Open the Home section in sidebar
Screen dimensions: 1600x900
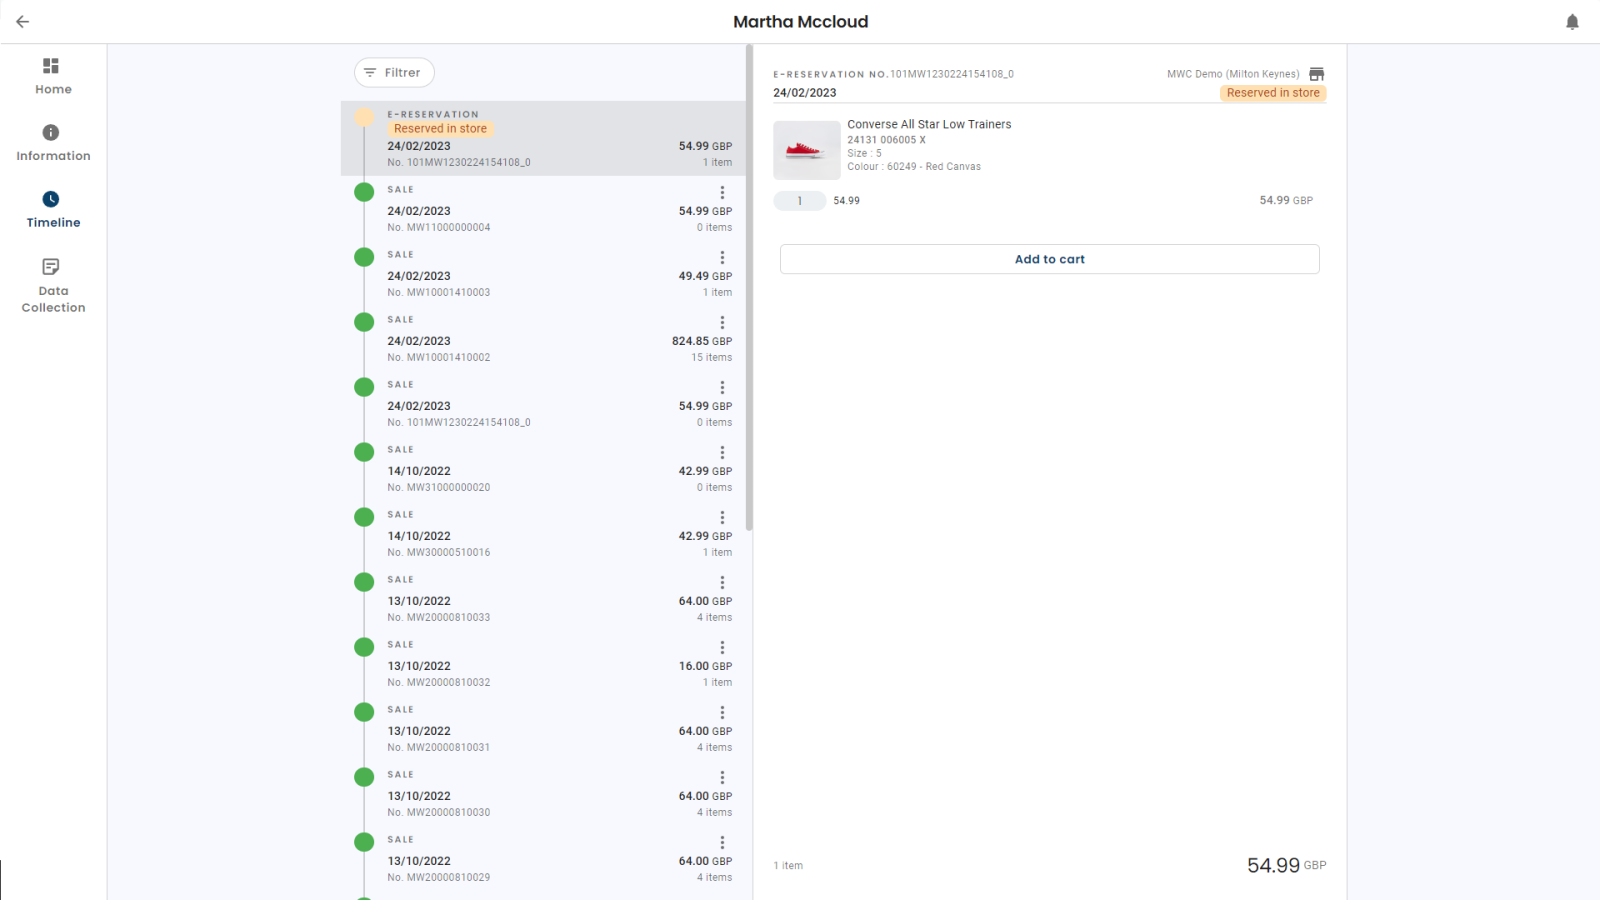point(53,75)
